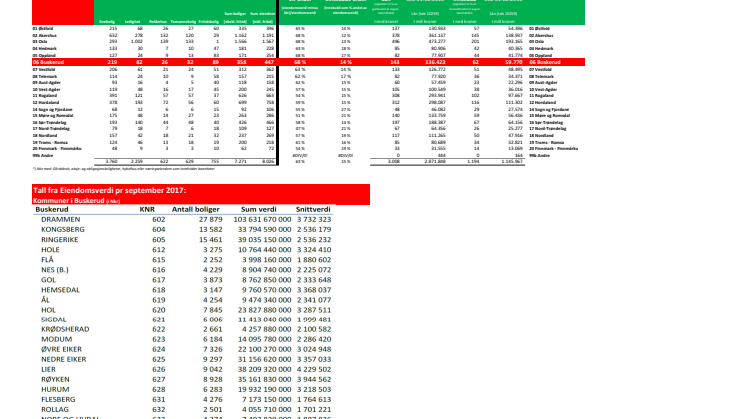The width and height of the screenshot is (746, 419).
Task: Select value 473.277 in the Oslo row
Action: pos(437,42)
